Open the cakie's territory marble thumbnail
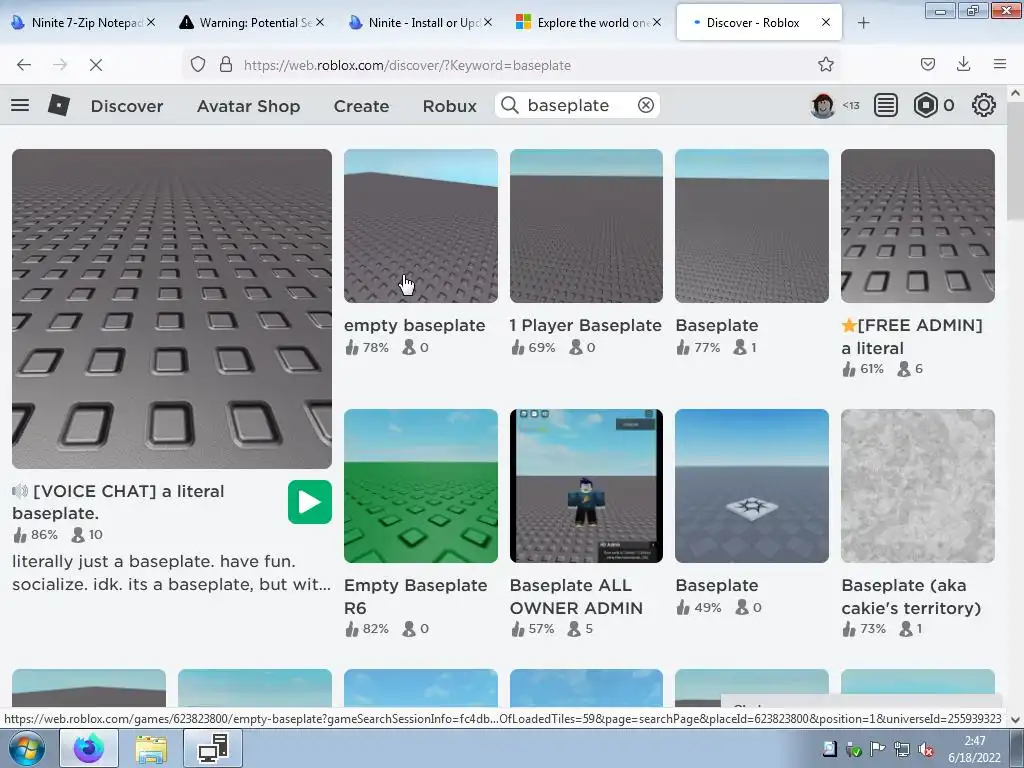 click(x=918, y=486)
